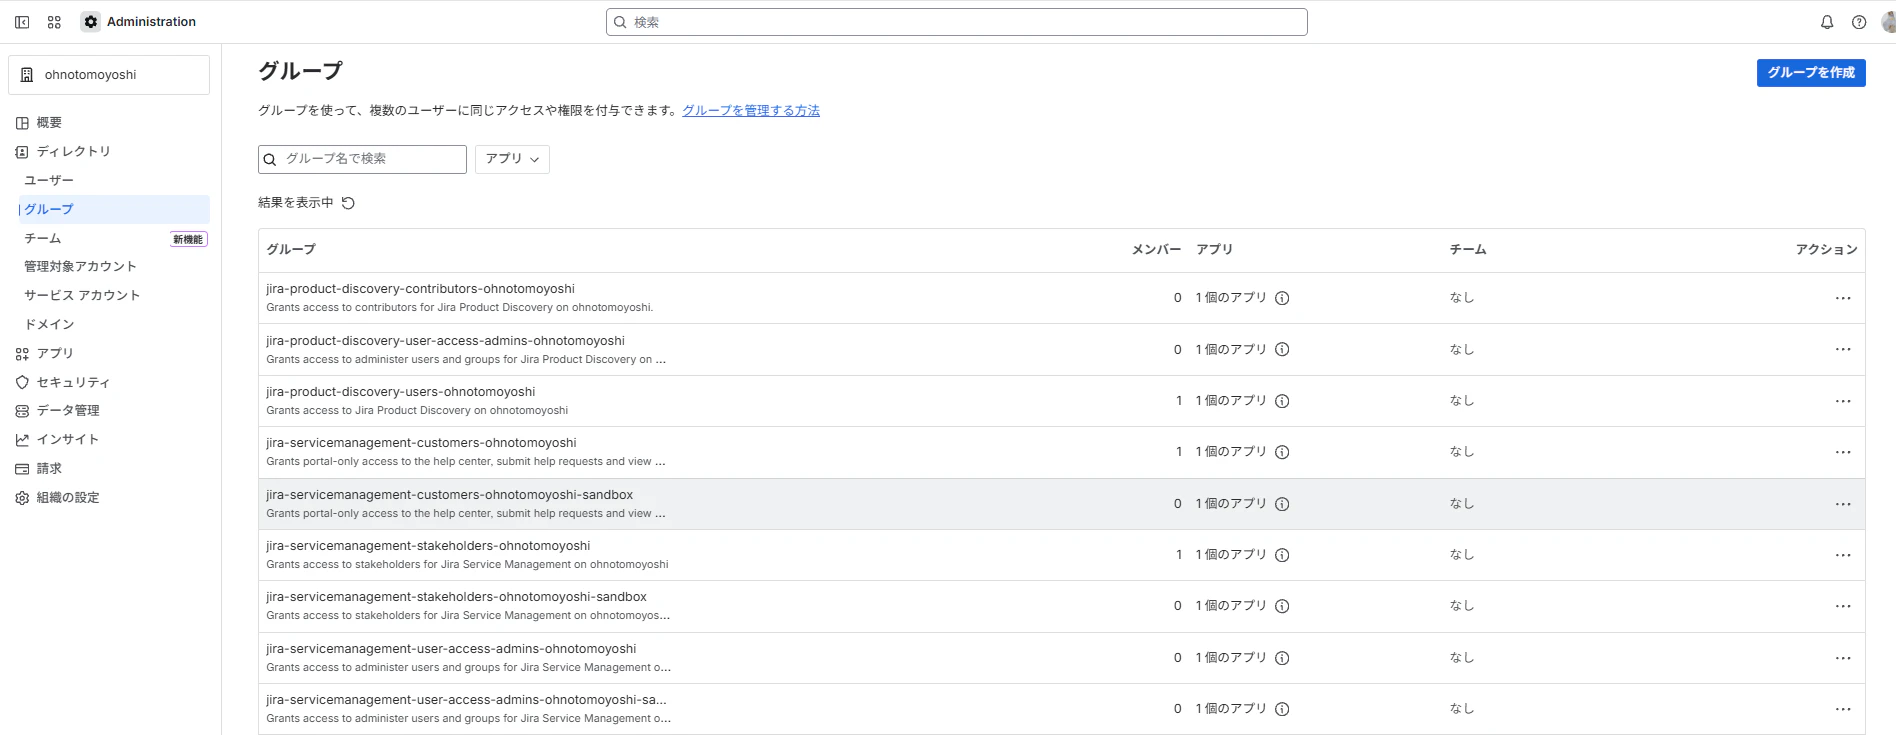Expand ディレクトリ in the sidebar
This screenshot has width=1896, height=735.
click(x=109, y=152)
